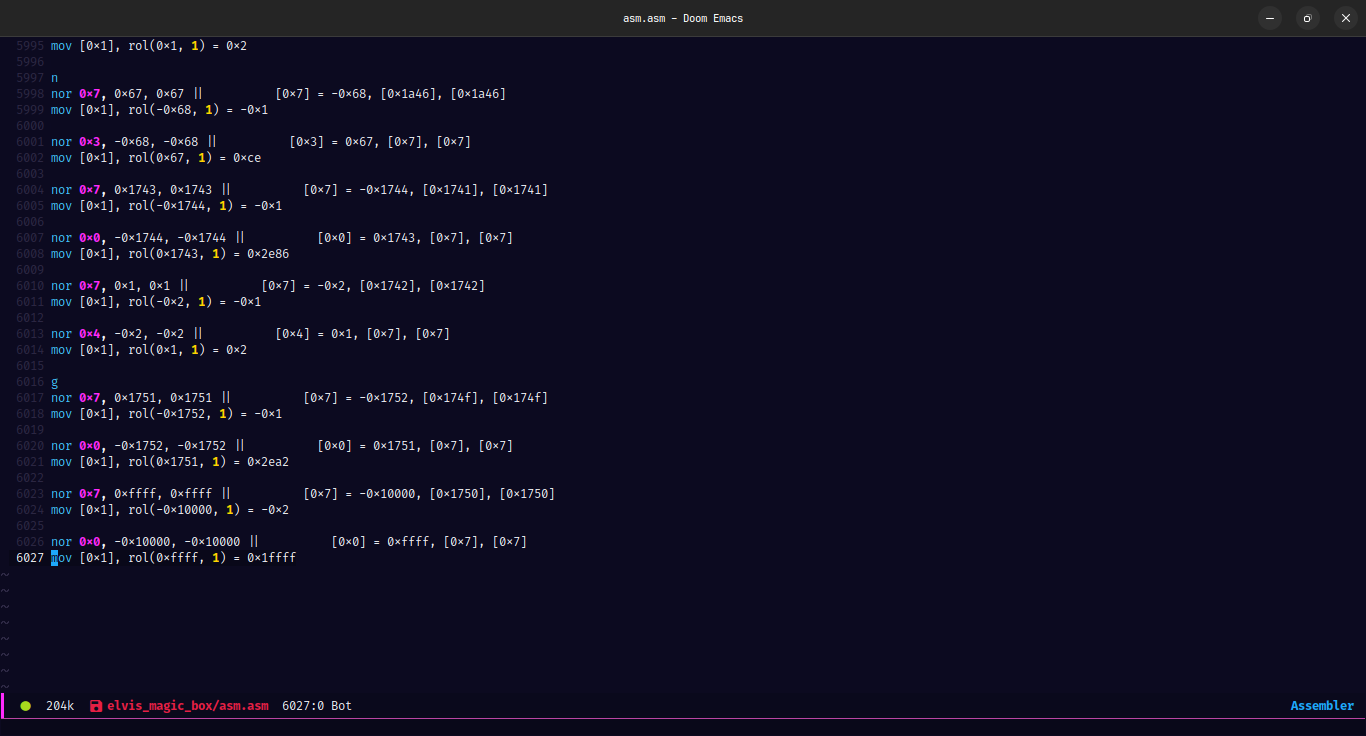Click the red save icon in modeline

pyautogui.click(x=96, y=706)
